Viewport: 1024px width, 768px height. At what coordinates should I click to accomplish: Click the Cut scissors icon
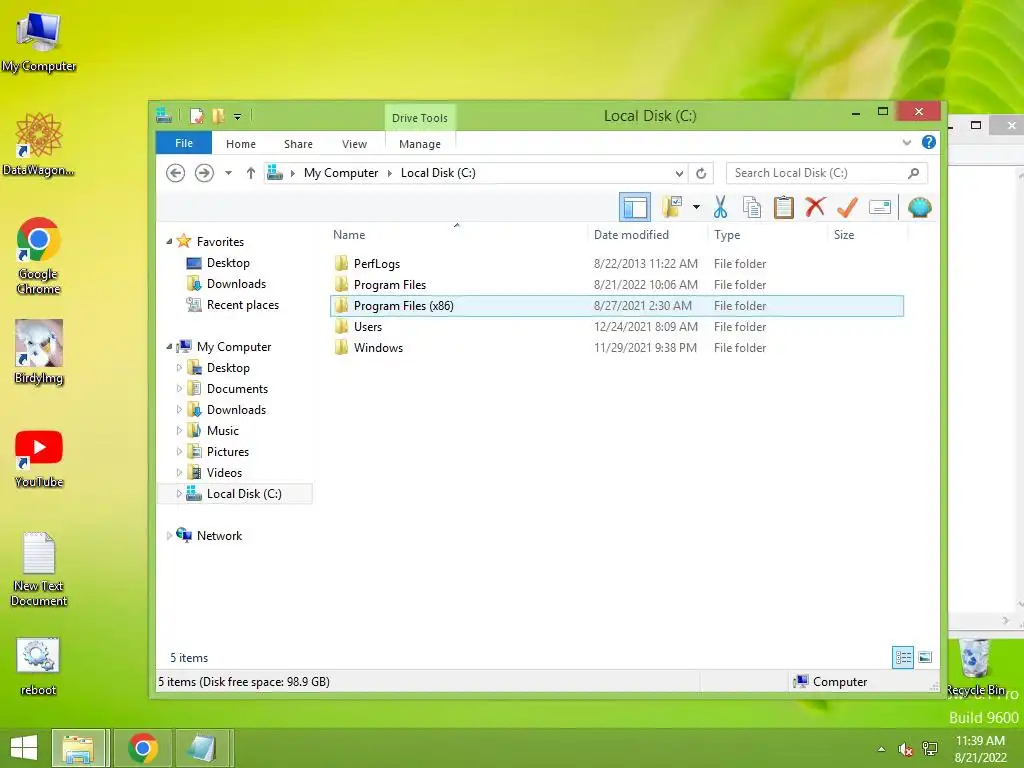click(x=720, y=208)
